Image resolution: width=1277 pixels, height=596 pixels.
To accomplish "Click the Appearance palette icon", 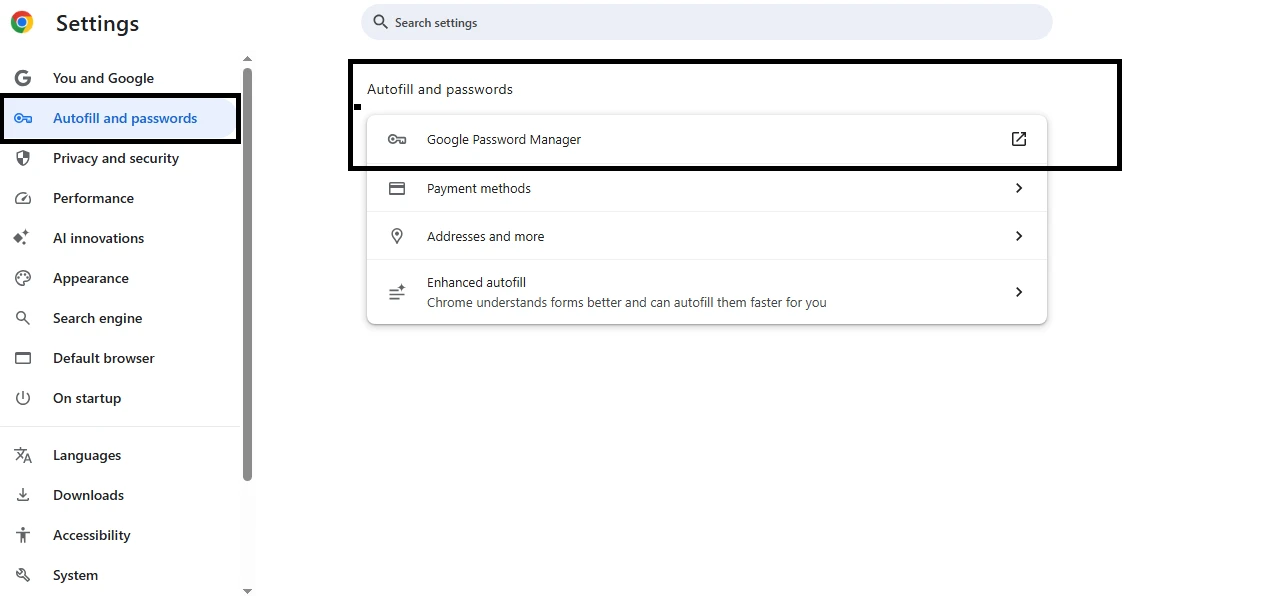I will [22, 278].
